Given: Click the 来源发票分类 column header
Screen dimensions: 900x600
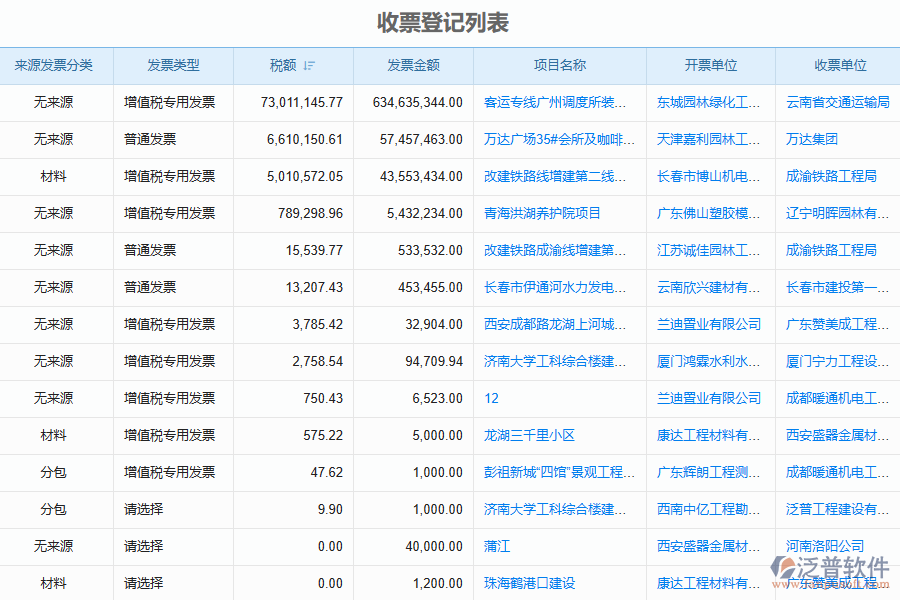Looking at the screenshot, I should coord(54,66).
